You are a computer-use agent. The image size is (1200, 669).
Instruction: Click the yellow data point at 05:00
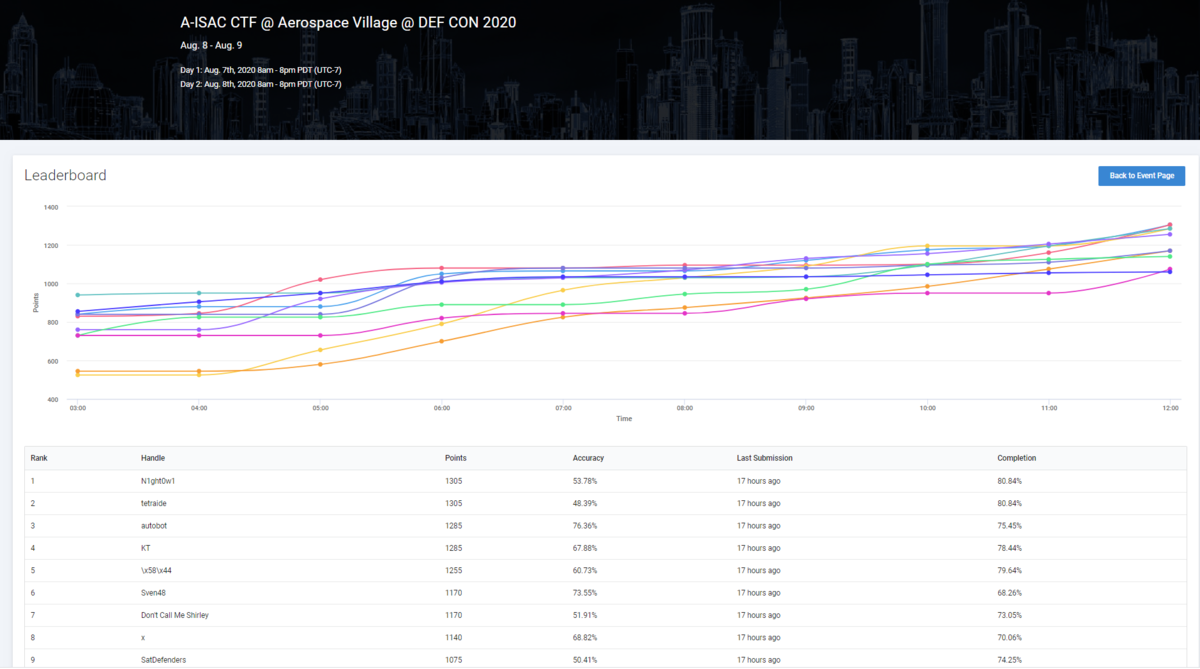click(x=320, y=350)
